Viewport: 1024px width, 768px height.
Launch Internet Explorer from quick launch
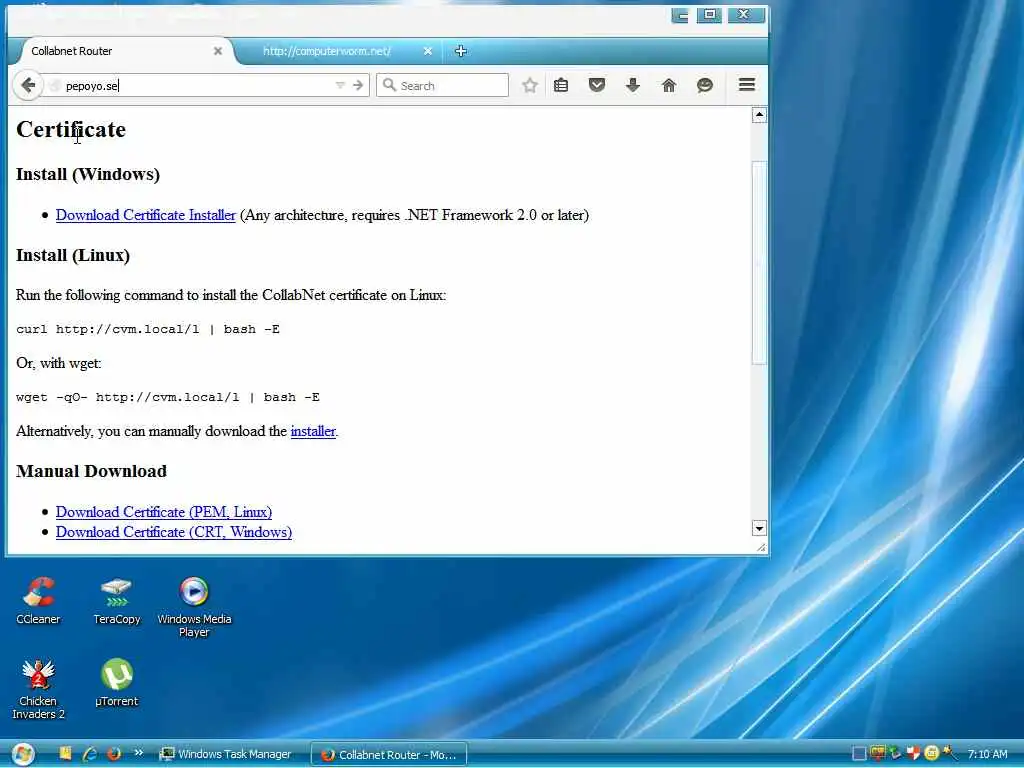click(89, 754)
